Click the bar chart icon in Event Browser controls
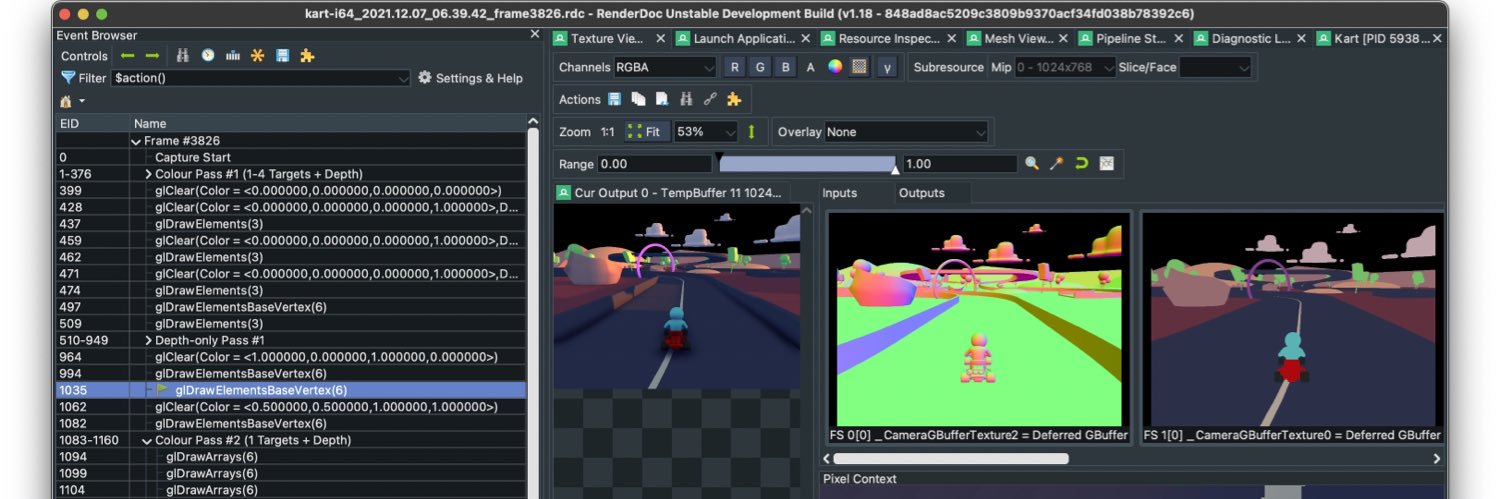This screenshot has width=1500, height=499. 233,56
